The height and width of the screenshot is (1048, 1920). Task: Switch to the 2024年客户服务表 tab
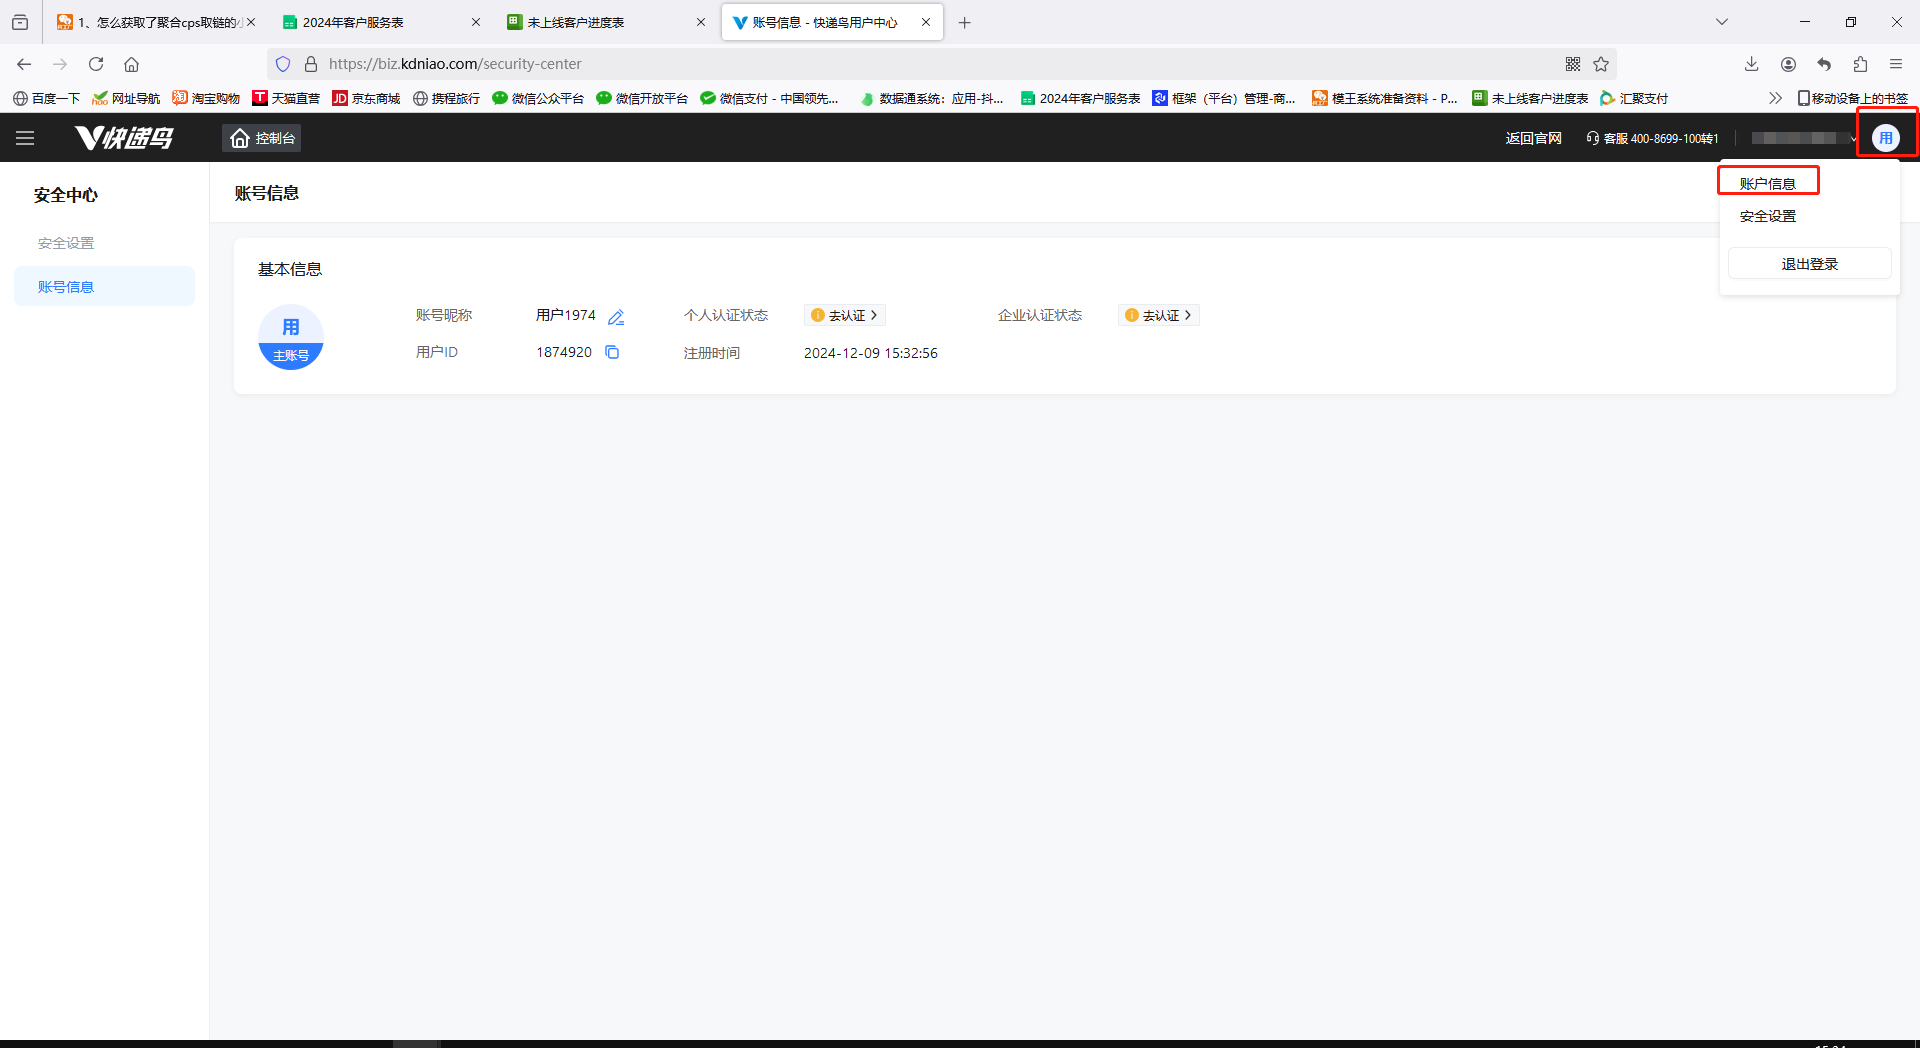click(353, 22)
